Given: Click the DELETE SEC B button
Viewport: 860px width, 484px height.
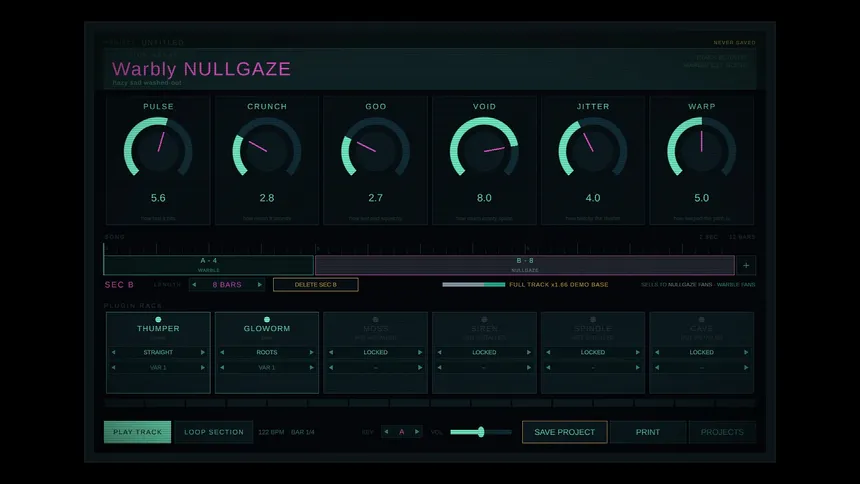Looking at the screenshot, I should tap(315, 285).
